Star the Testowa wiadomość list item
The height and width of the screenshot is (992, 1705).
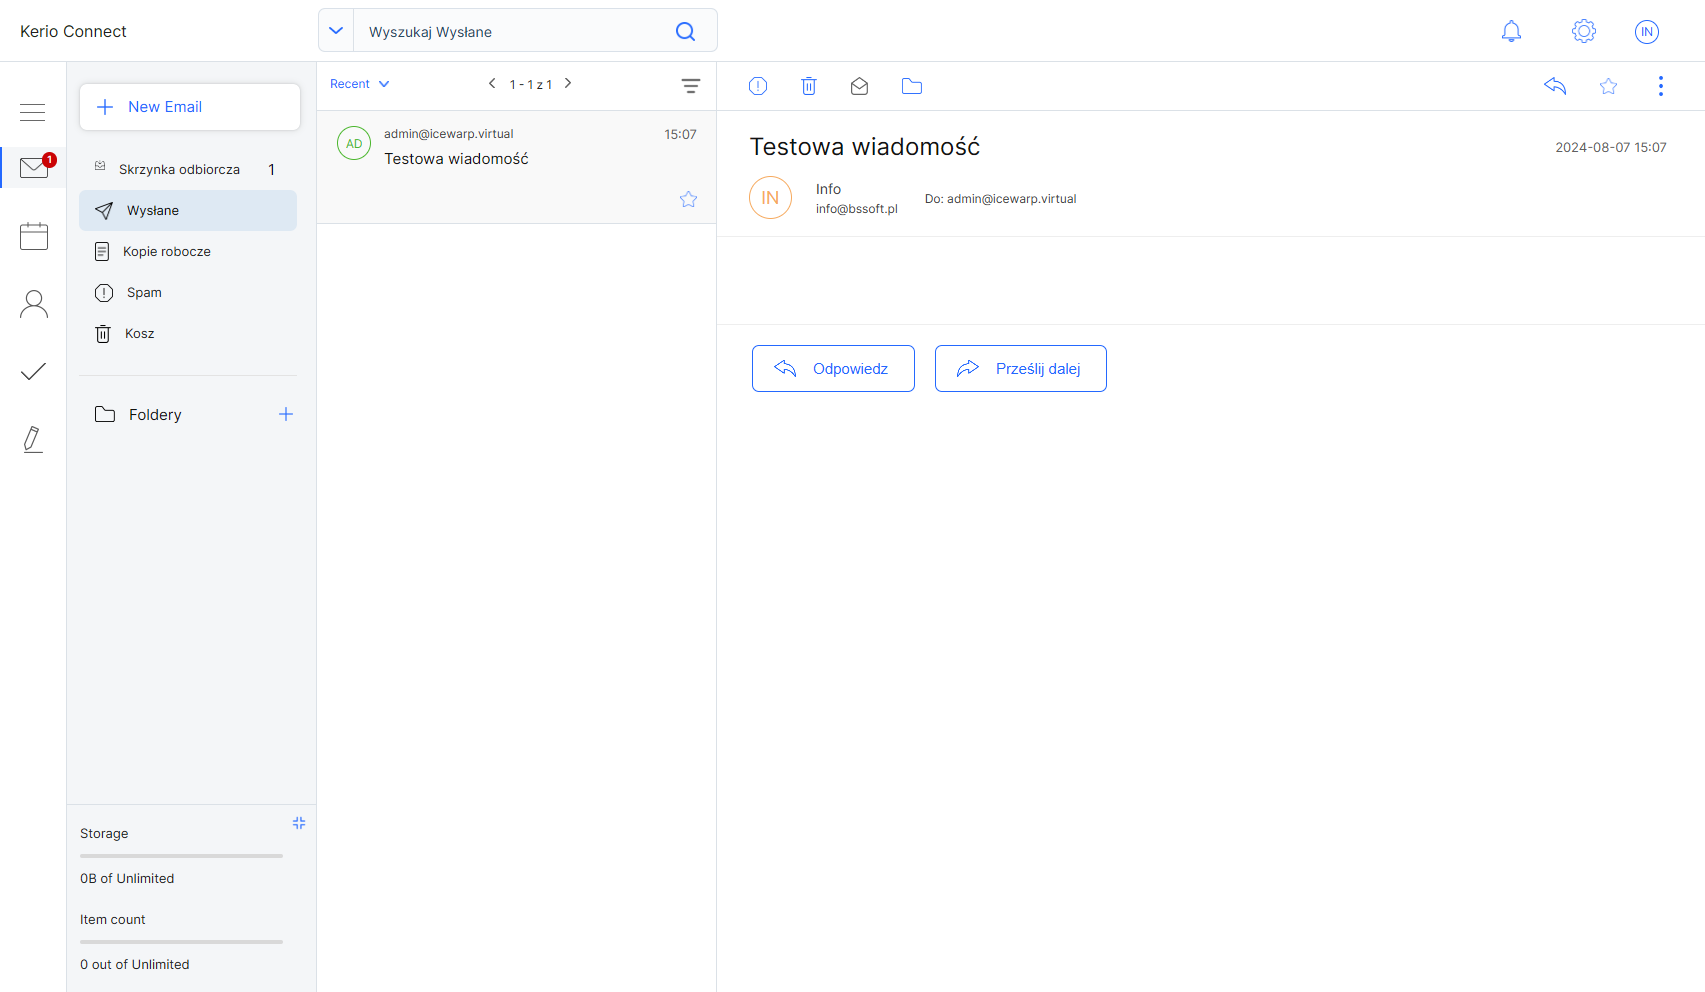coord(688,199)
